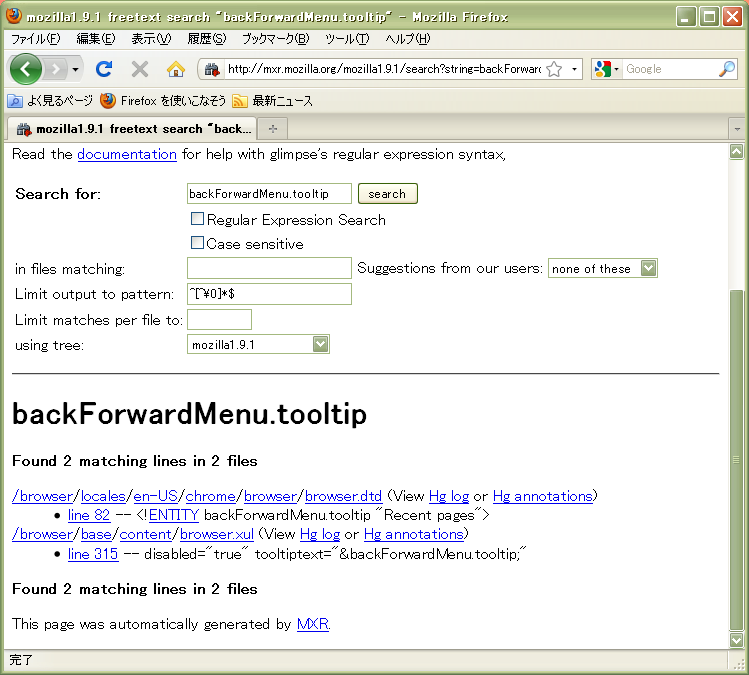Click the site favicon in address bar
Image resolution: width=749 pixels, height=675 pixels.
click(x=212, y=70)
